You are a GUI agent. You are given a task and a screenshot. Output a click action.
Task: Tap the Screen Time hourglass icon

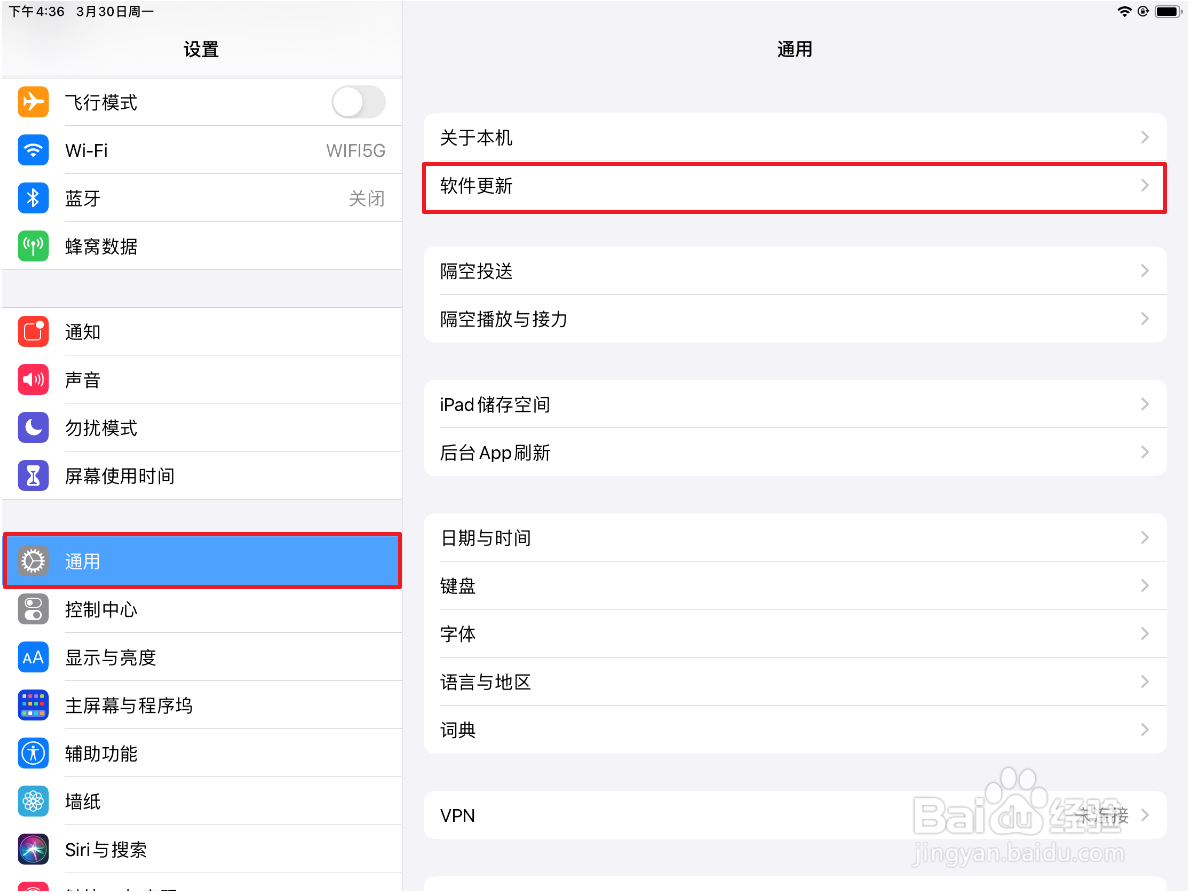coord(33,476)
